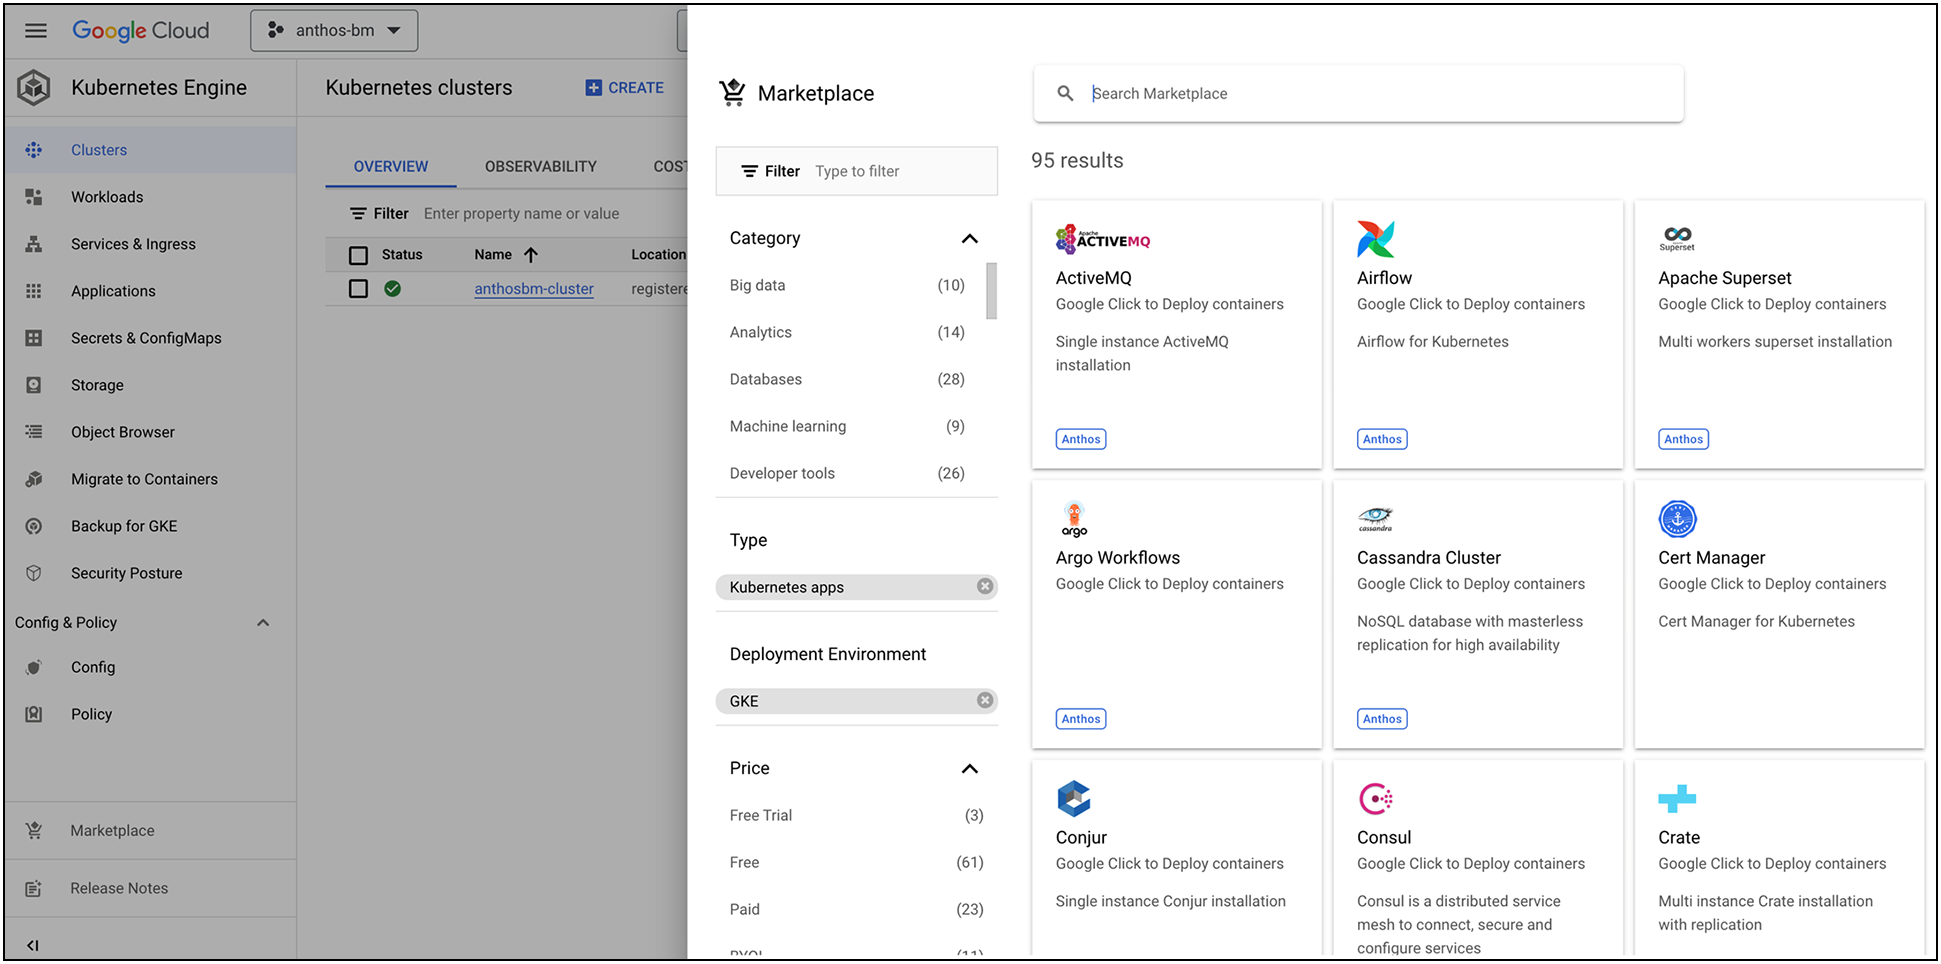
Task: Focus the Search Marketplace input field
Action: (x=1358, y=94)
